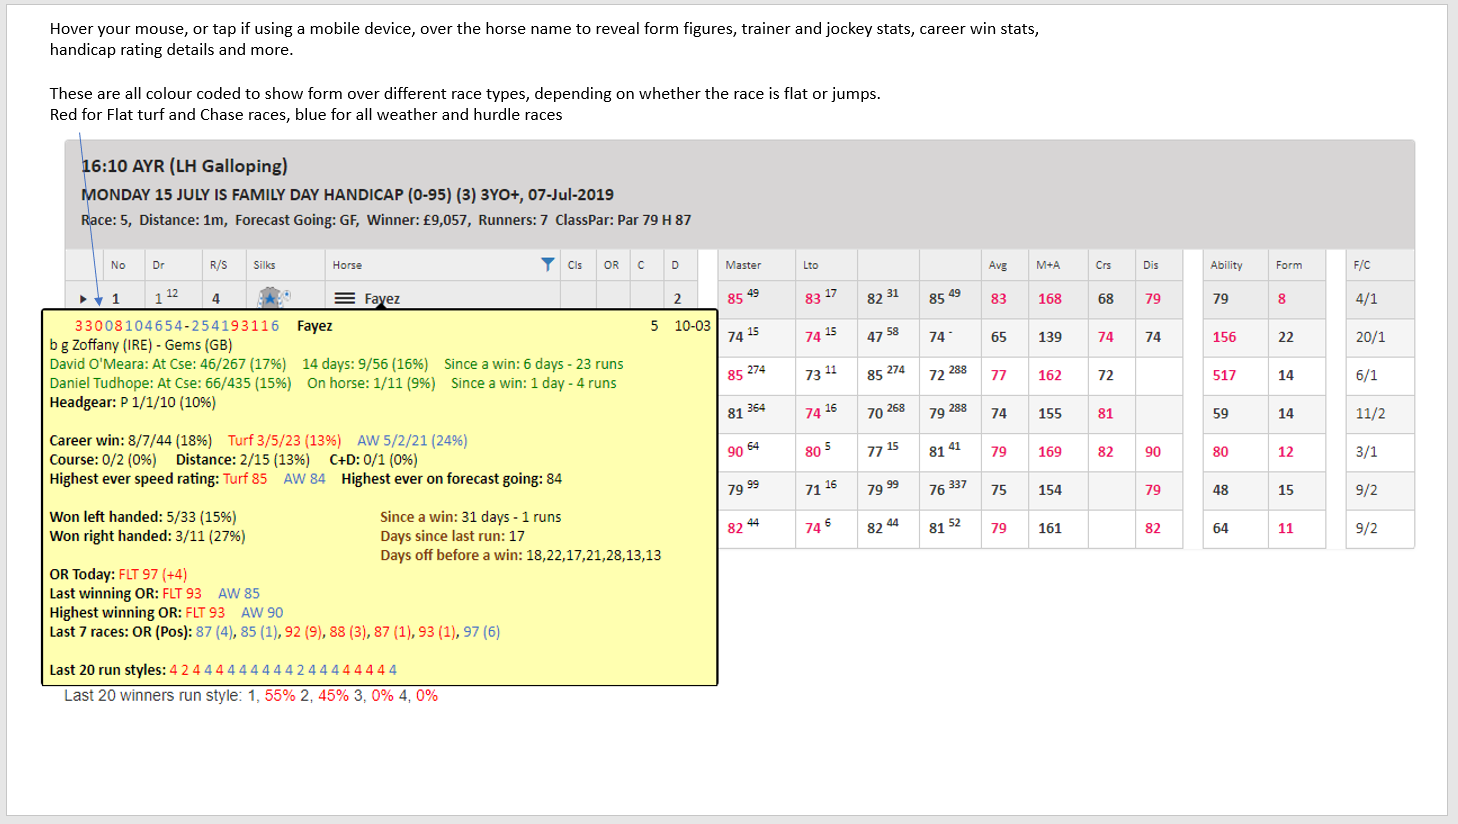The image size is (1458, 824).
Task: Click the Horse column header
Action: (347, 265)
